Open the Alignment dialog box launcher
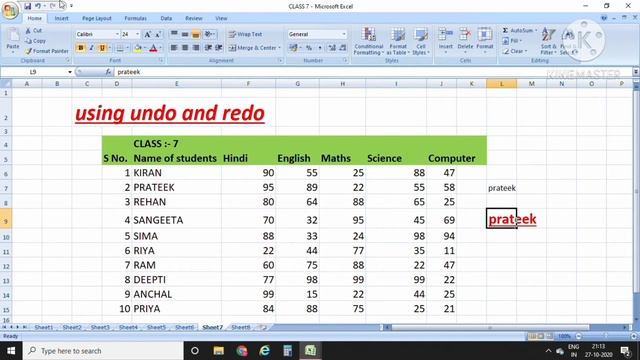640x360 pixels. pyautogui.click(x=280, y=60)
